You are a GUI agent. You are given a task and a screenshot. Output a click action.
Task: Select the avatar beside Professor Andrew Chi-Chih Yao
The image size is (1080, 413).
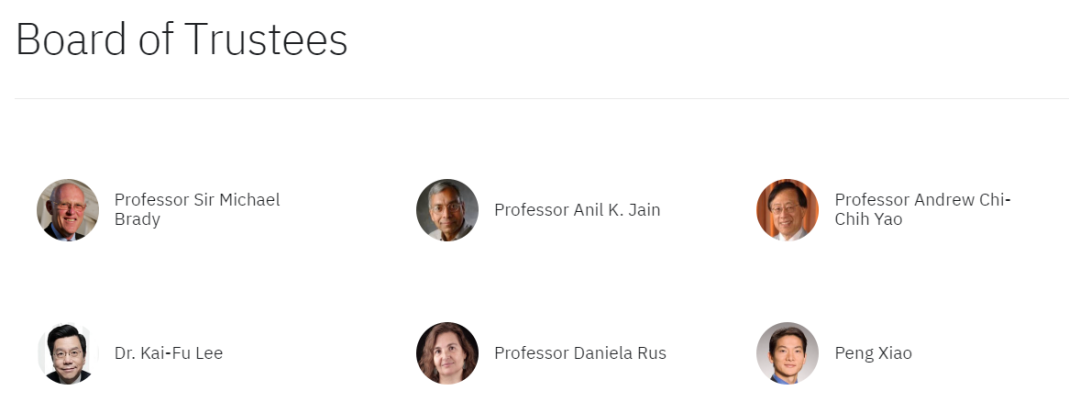click(x=787, y=210)
